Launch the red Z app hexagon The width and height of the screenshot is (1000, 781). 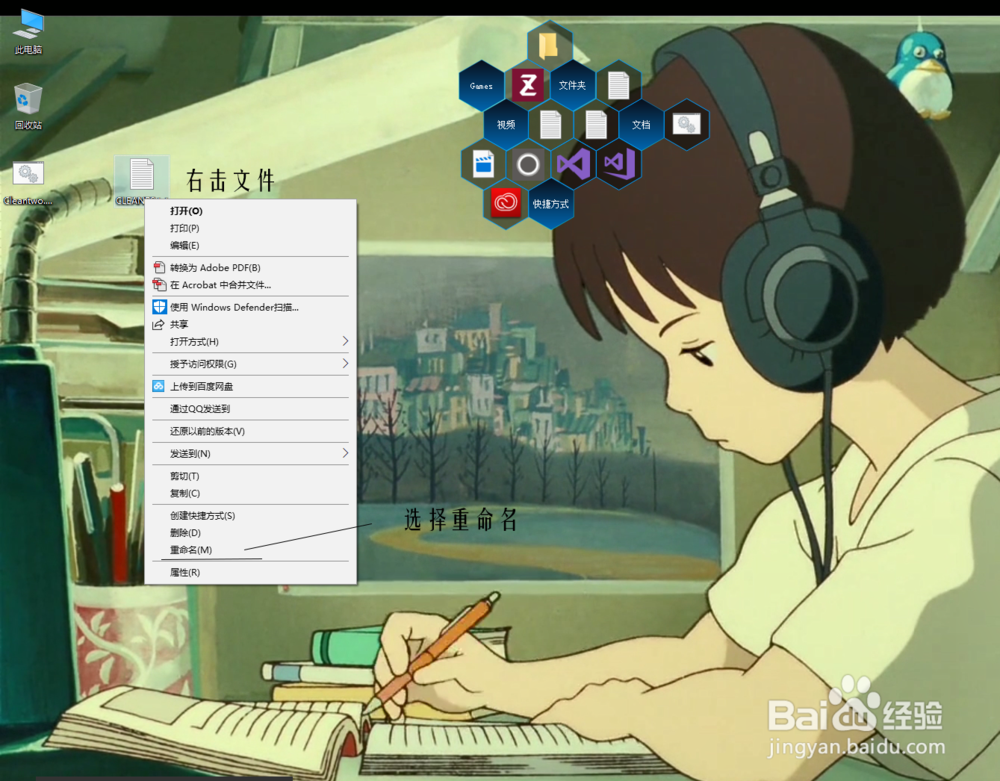527,85
